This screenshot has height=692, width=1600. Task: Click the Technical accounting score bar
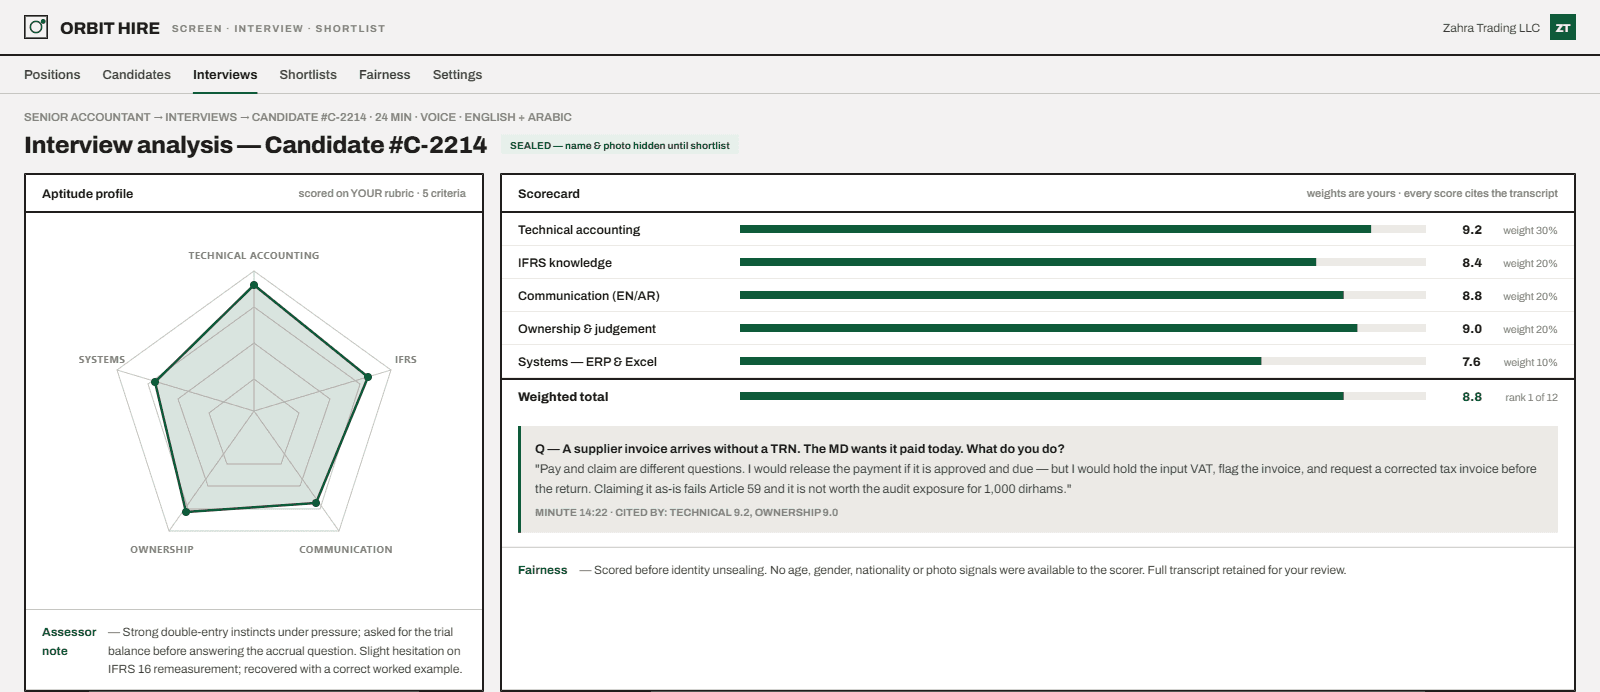pyautogui.click(x=1083, y=229)
